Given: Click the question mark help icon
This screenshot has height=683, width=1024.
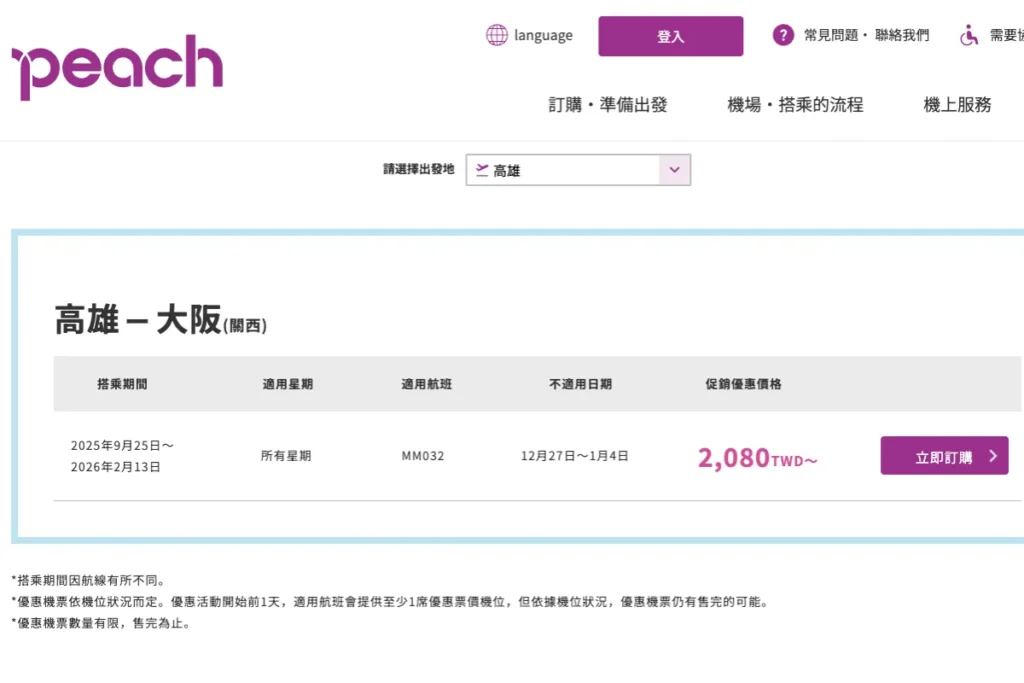Looking at the screenshot, I should point(783,35).
